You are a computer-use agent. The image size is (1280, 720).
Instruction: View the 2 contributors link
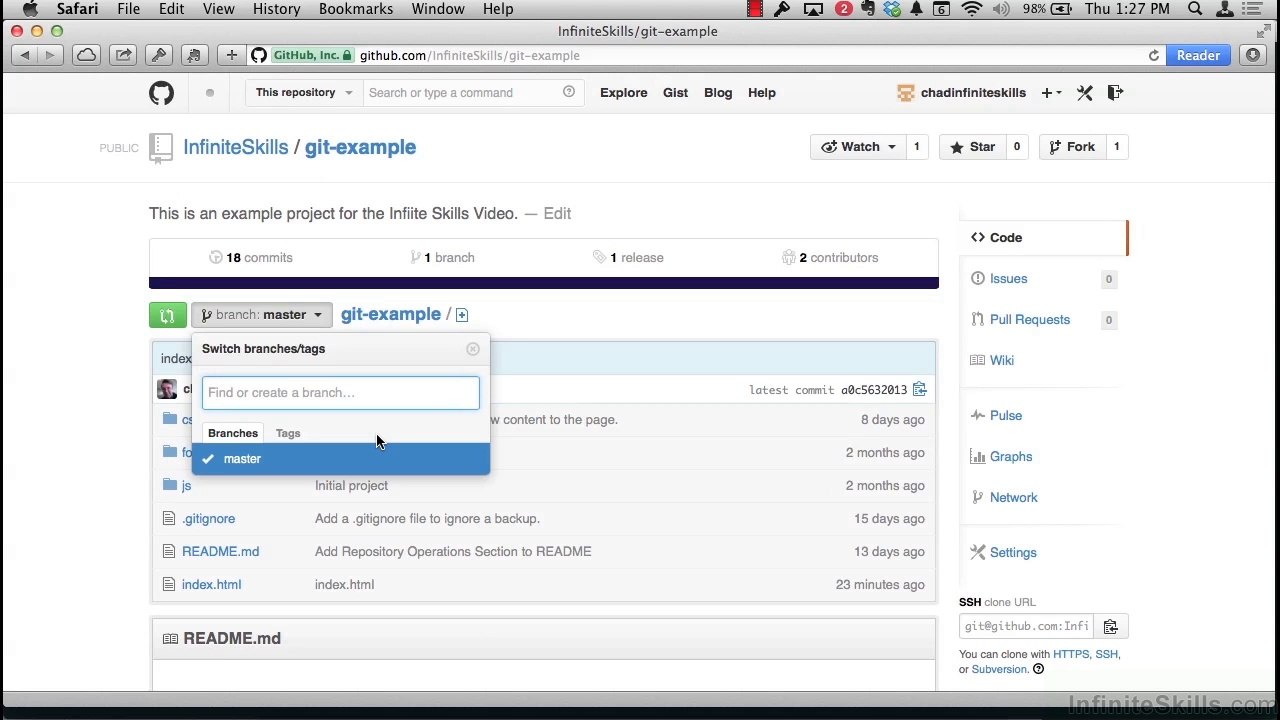[830, 258]
